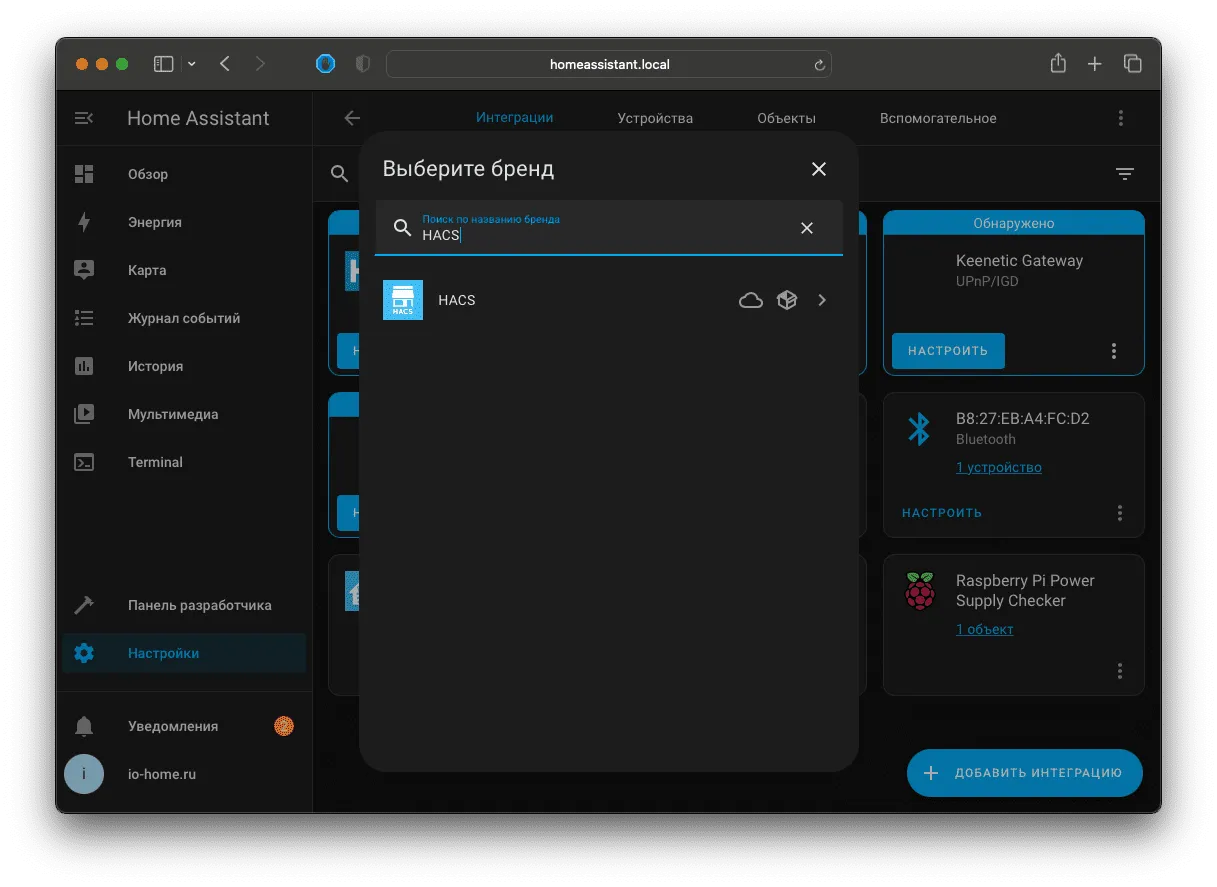Open the Энергия lightning icon

pos(84,222)
